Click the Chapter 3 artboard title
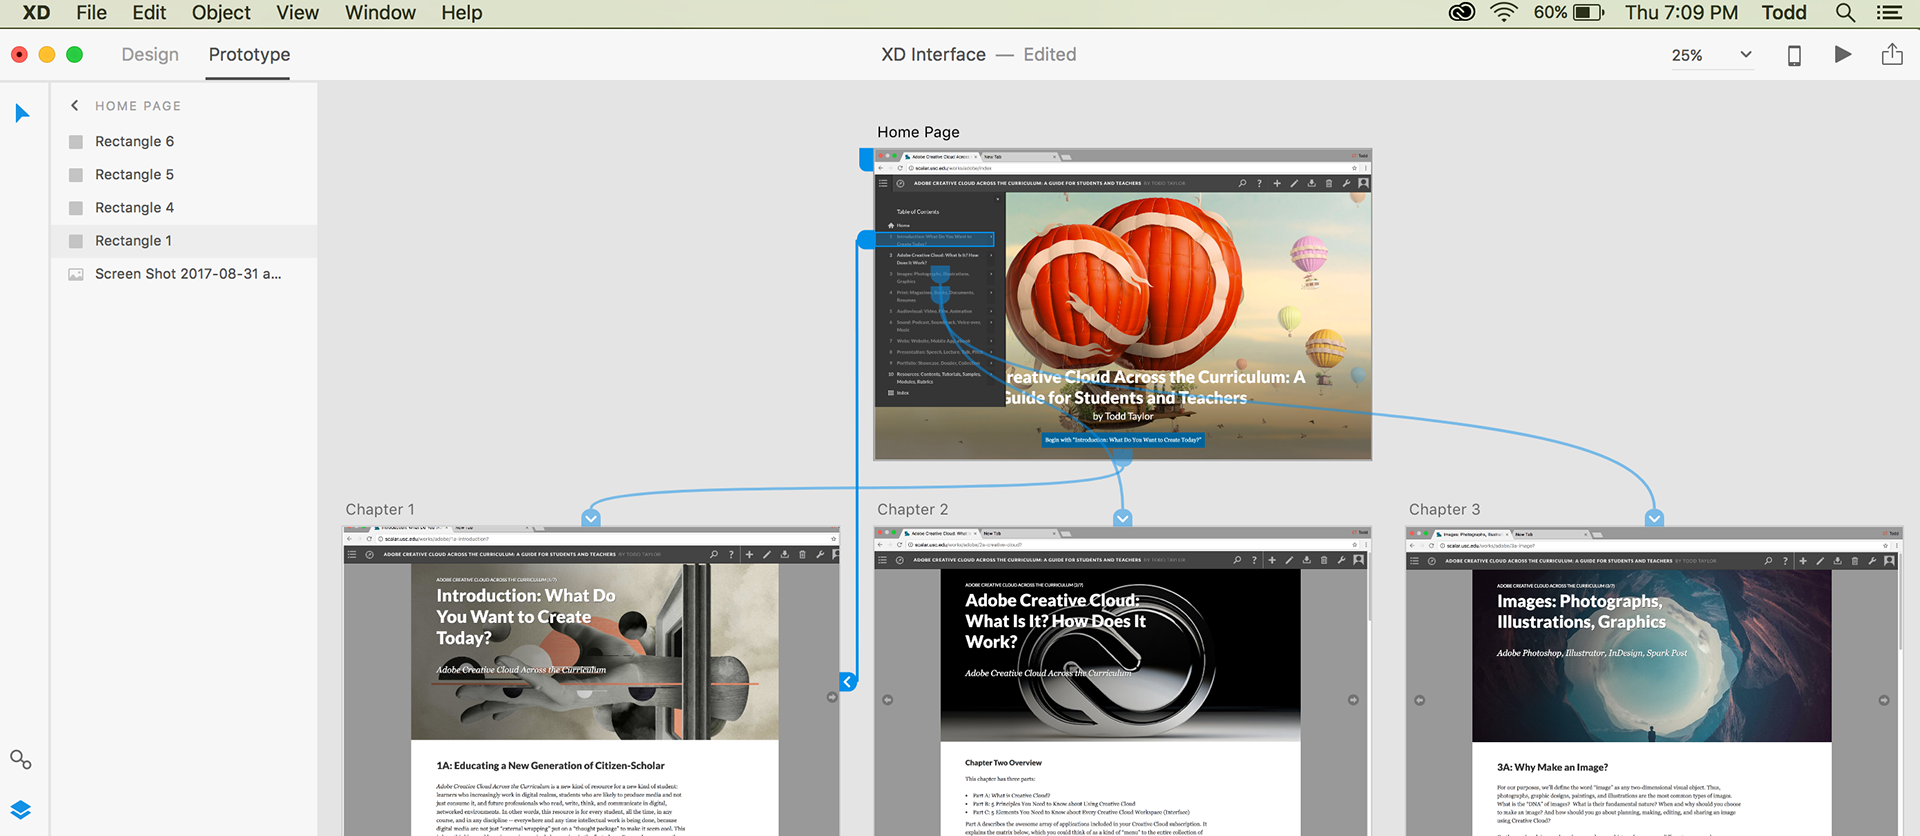Viewport: 1920px width, 836px height. coord(1444,510)
